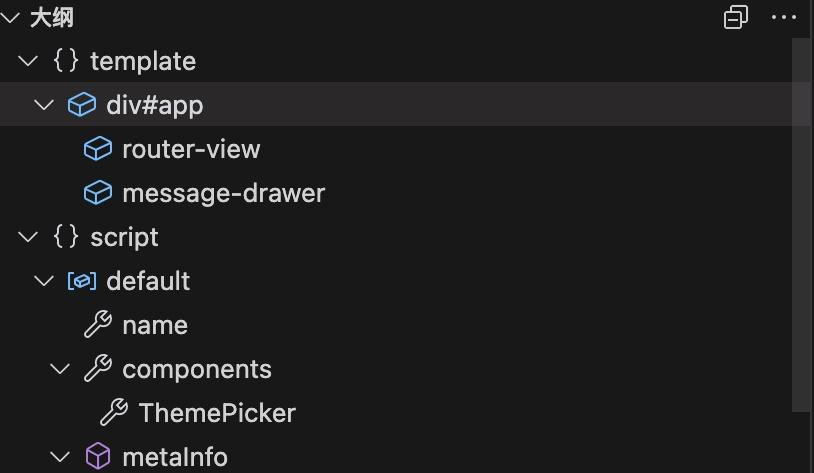
Task: Jump to the ThemePicker symbol
Action: [217, 413]
